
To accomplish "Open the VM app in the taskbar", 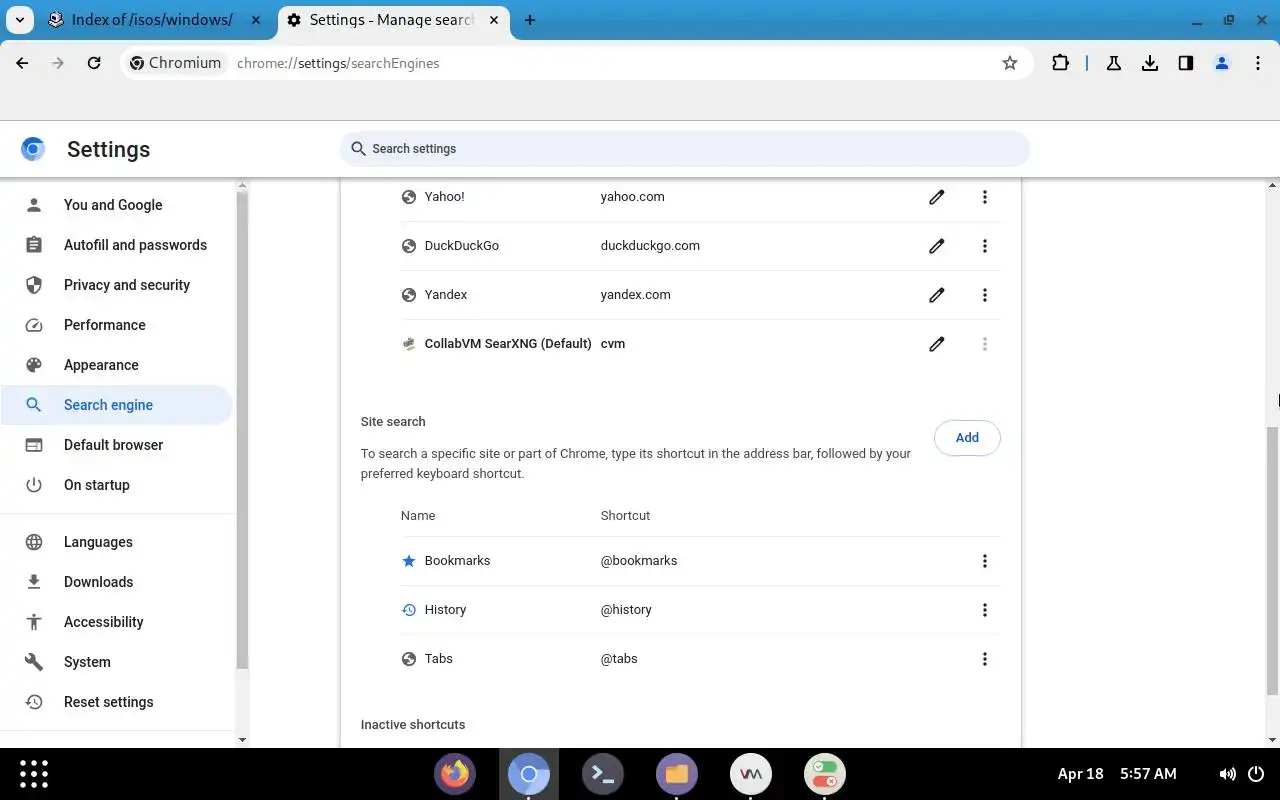I will point(751,774).
